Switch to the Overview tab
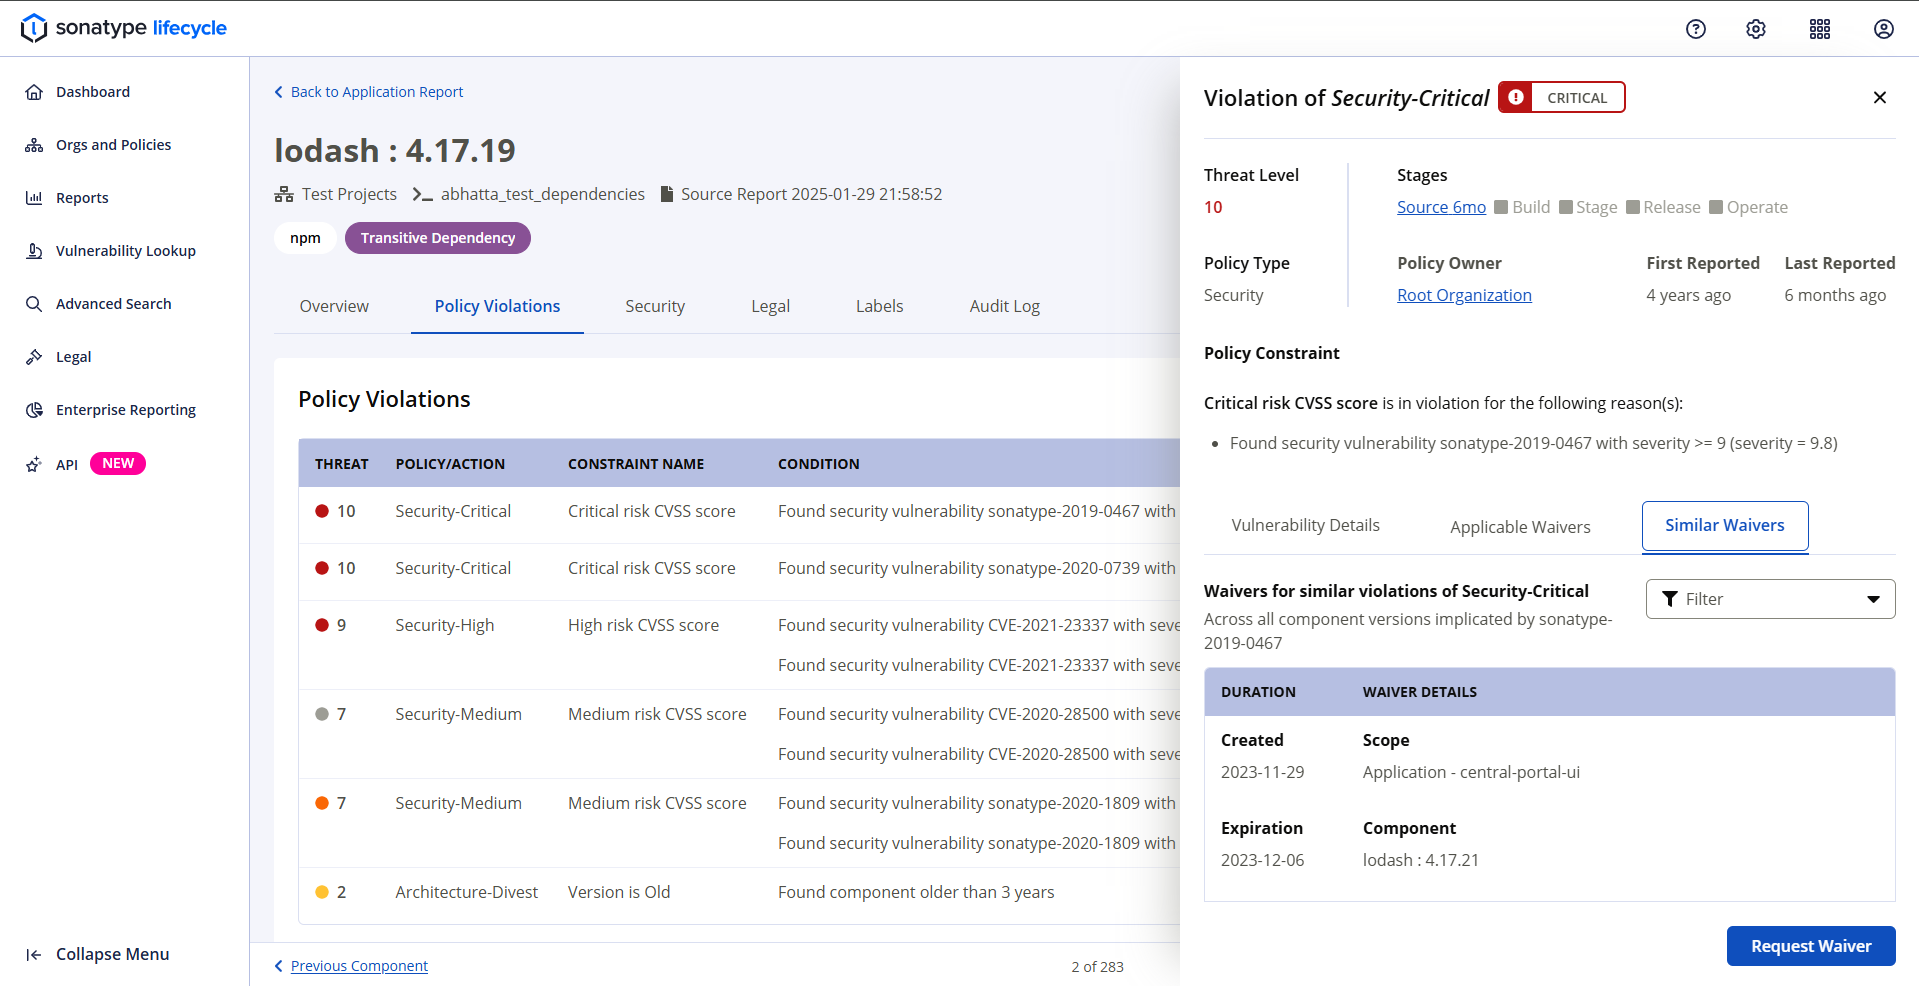 click(x=334, y=306)
